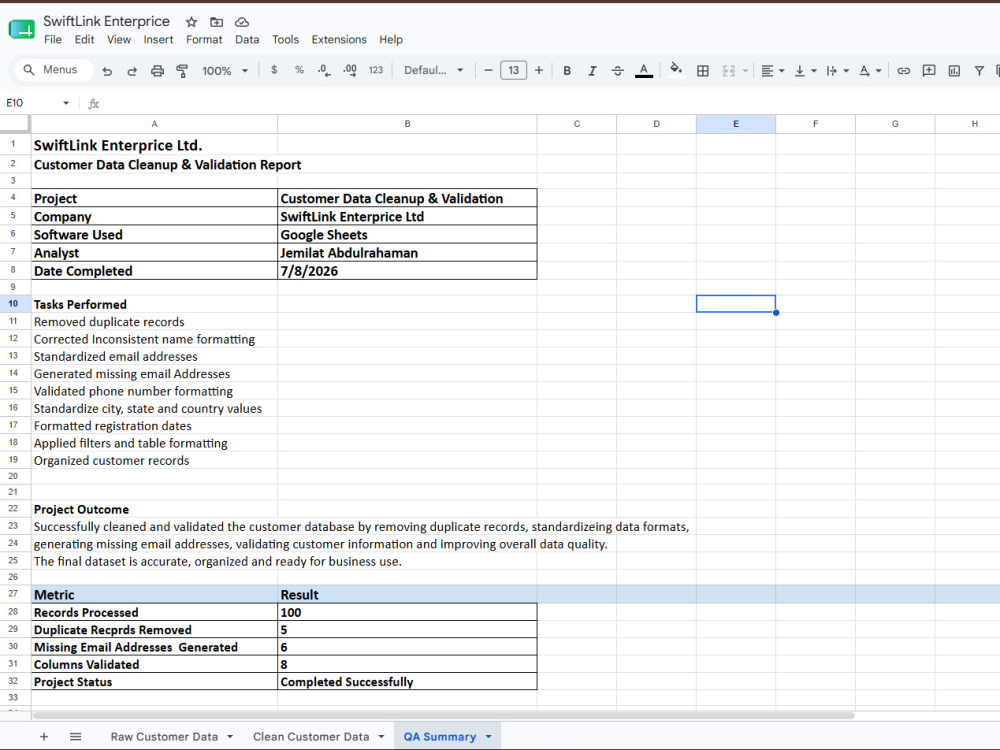Open the zoom 100% dropdown
Image resolution: width=1000 pixels, height=750 pixels.
point(224,71)
